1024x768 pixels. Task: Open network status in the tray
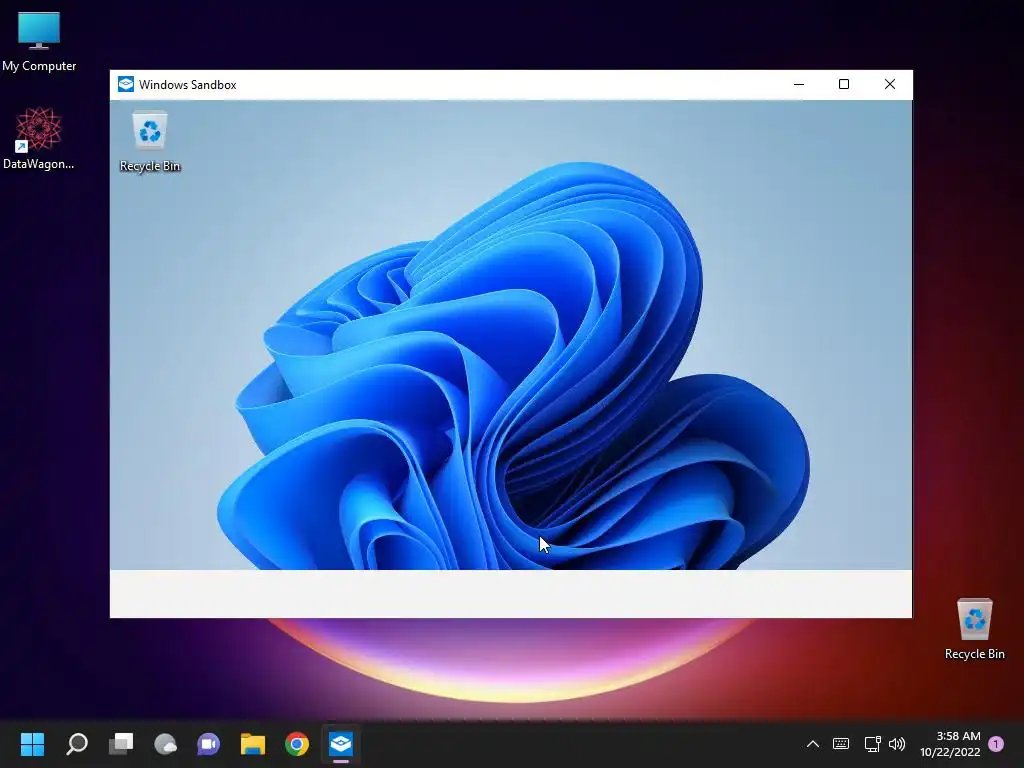coord(872,744)
